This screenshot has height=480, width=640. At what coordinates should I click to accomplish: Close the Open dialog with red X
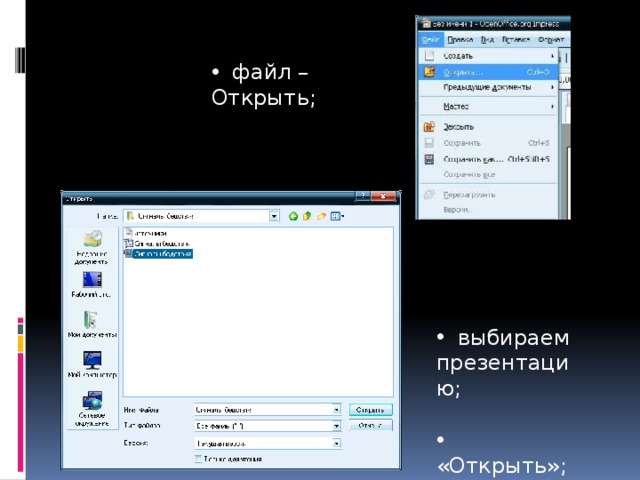coord(383,196)
